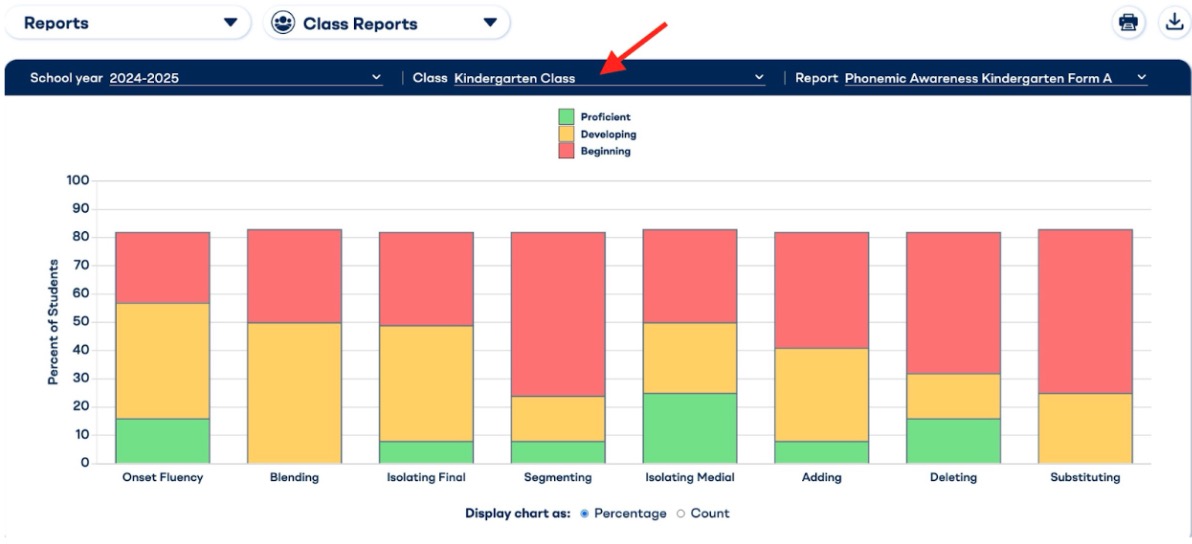Click the Deleting axis label

tap(953, 478)
